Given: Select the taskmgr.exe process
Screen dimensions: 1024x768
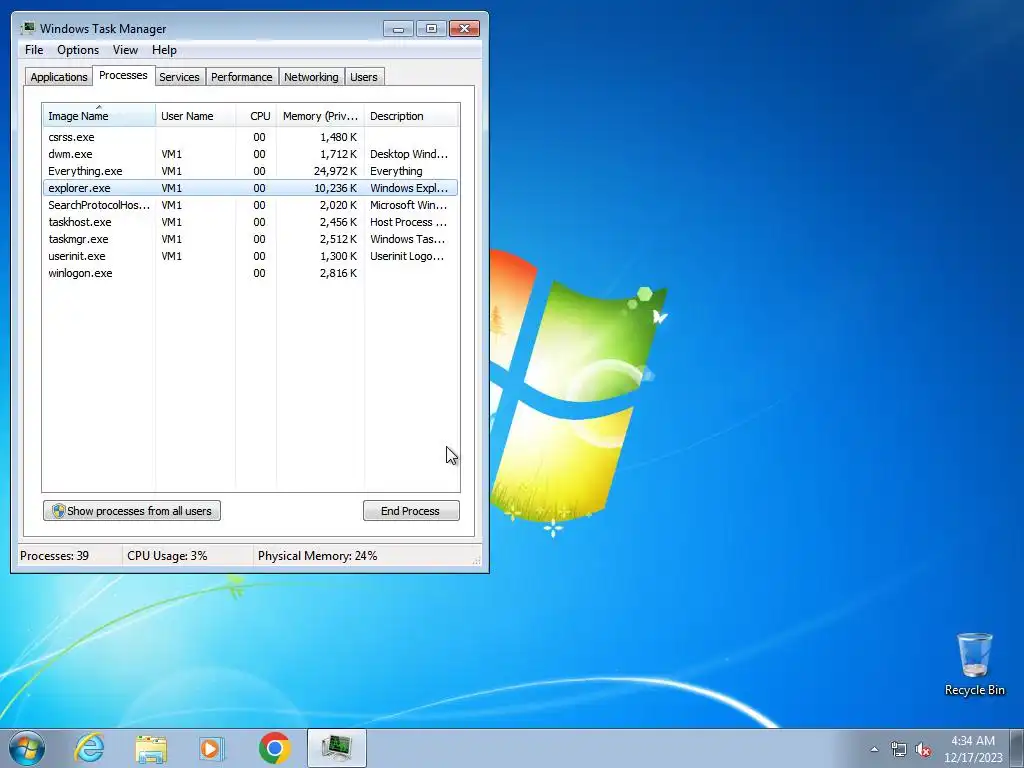Looking at the screenshot, I should (250, 239).
